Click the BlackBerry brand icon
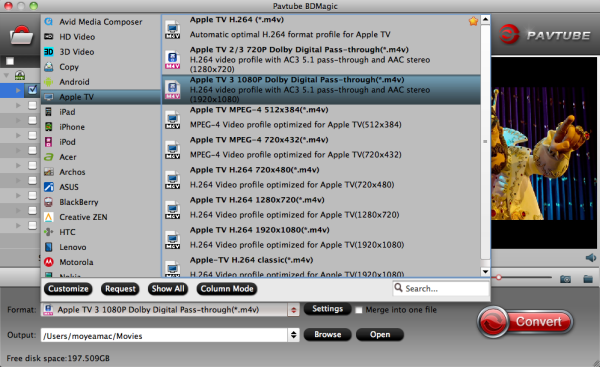600x367 pixels. [x=49, y=202]
